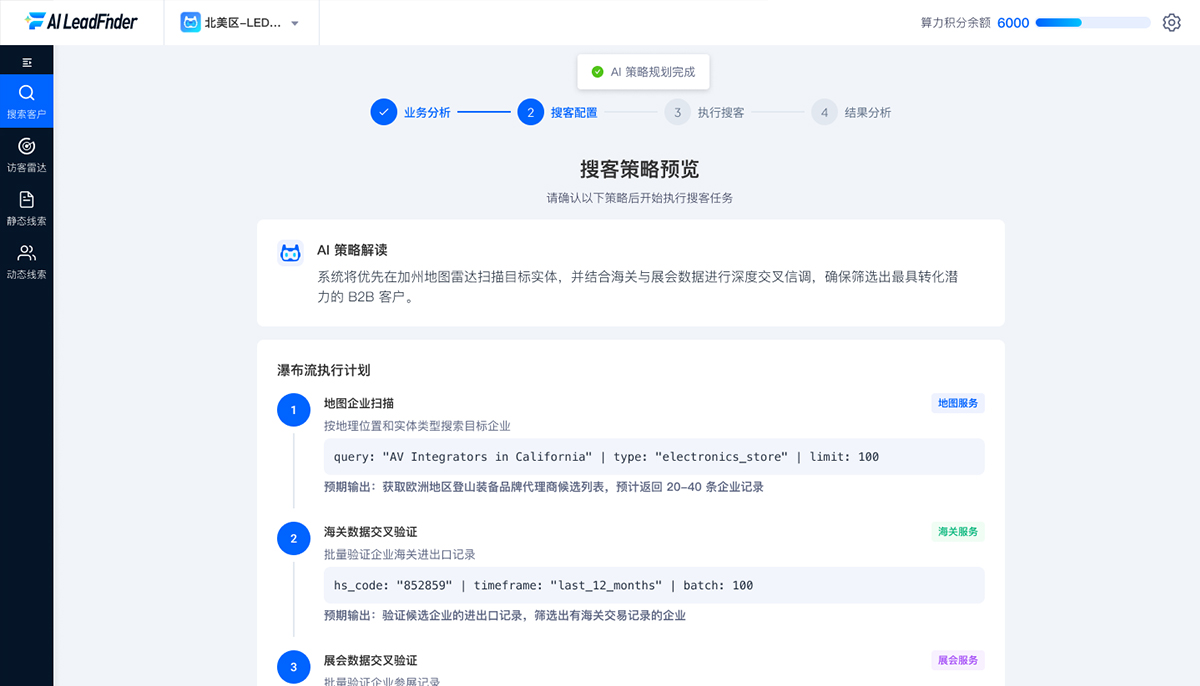The width and height of the screenshot is (1200, 686).
Task: Click the AV Integrators query code block
Action: click(654, 457)
